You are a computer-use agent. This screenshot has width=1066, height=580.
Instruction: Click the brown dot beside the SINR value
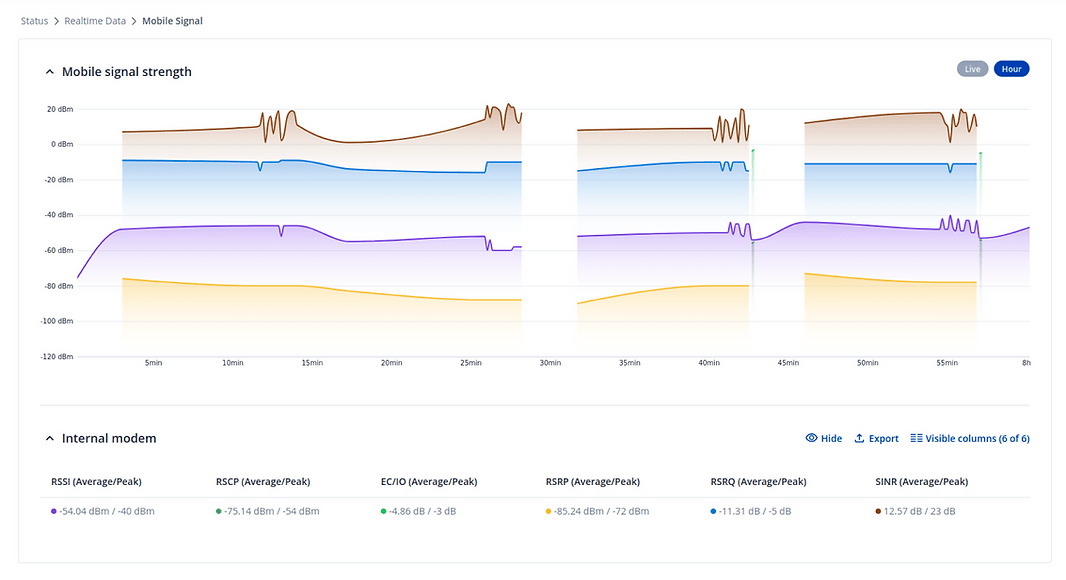877,510
